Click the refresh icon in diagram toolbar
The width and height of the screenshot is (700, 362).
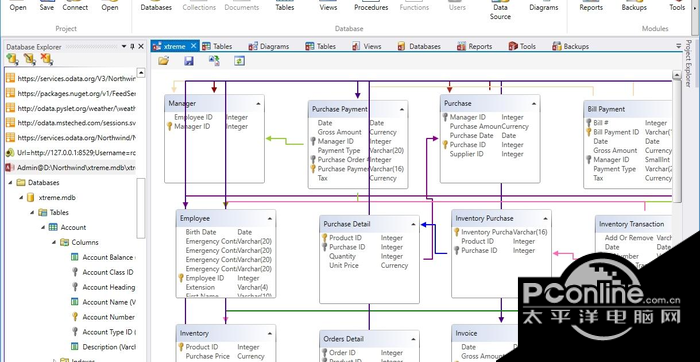click(x=240, y=61)
